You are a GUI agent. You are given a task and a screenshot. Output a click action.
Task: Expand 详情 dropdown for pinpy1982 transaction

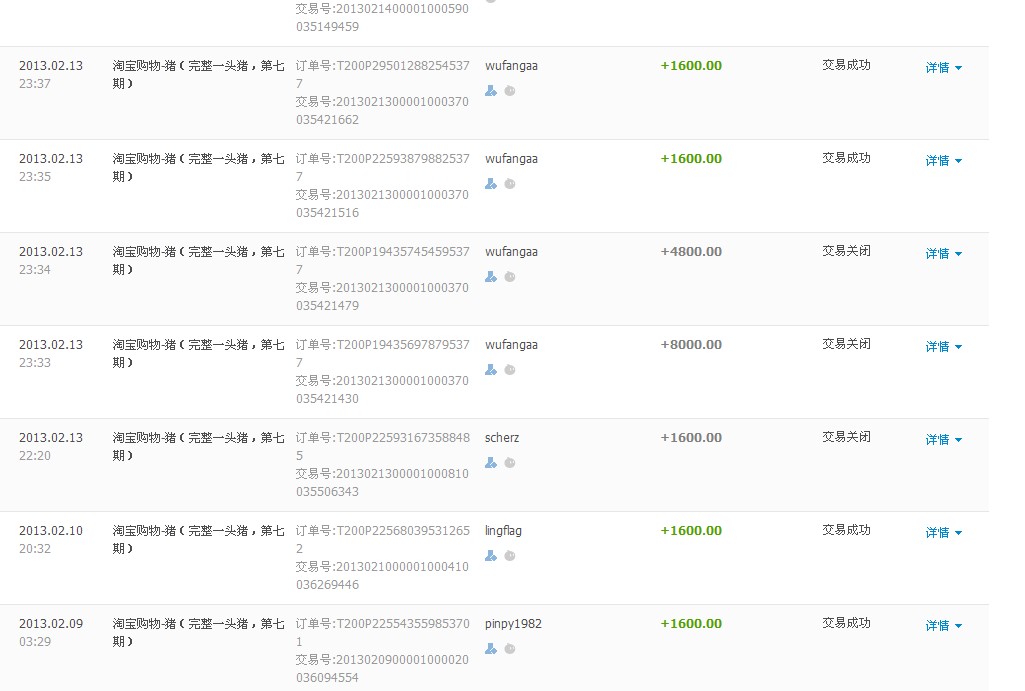tap(943, 626)
